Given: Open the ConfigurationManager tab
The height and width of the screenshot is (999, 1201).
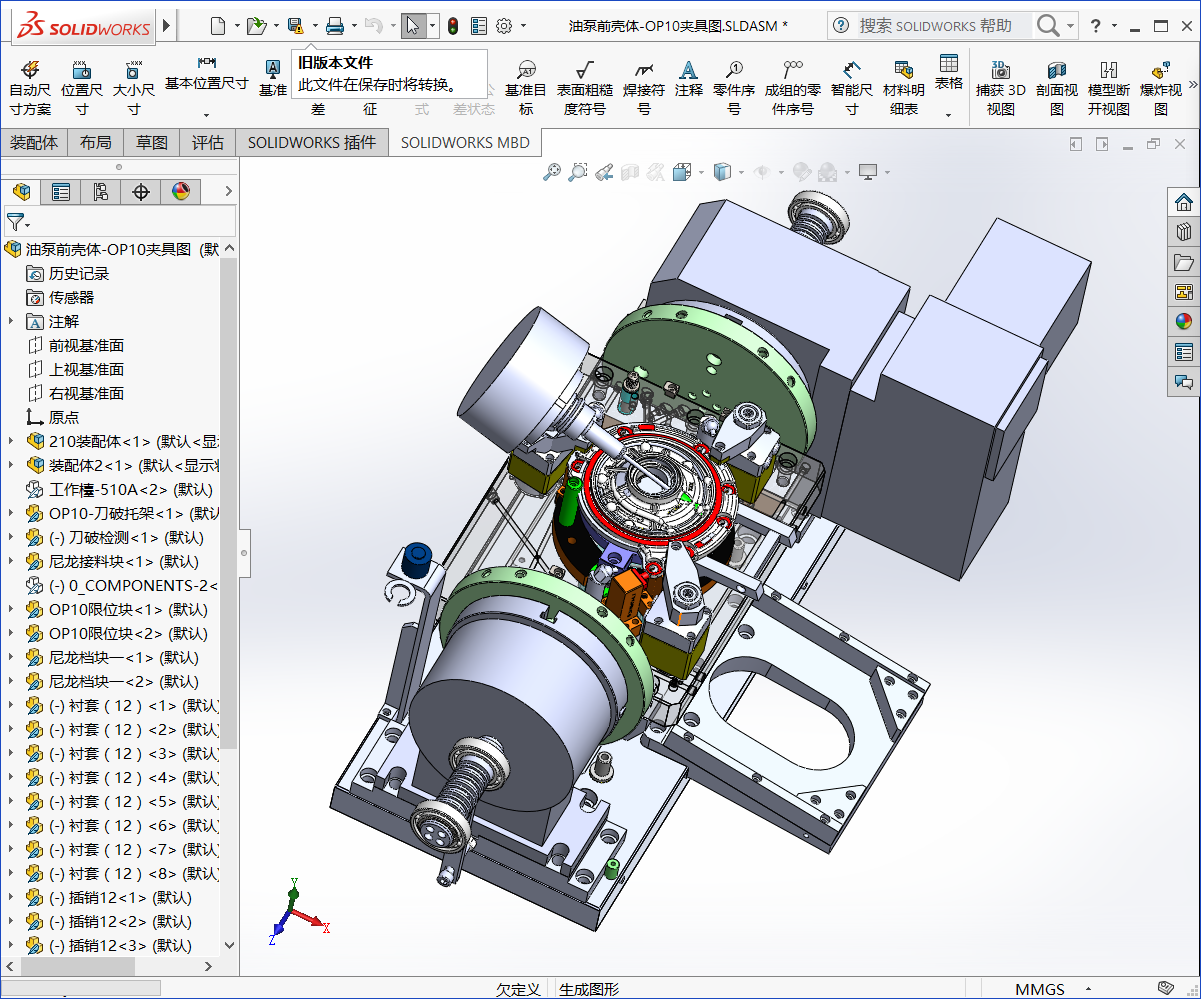Looking at the screenshot, I should click(x=101, y=192).
